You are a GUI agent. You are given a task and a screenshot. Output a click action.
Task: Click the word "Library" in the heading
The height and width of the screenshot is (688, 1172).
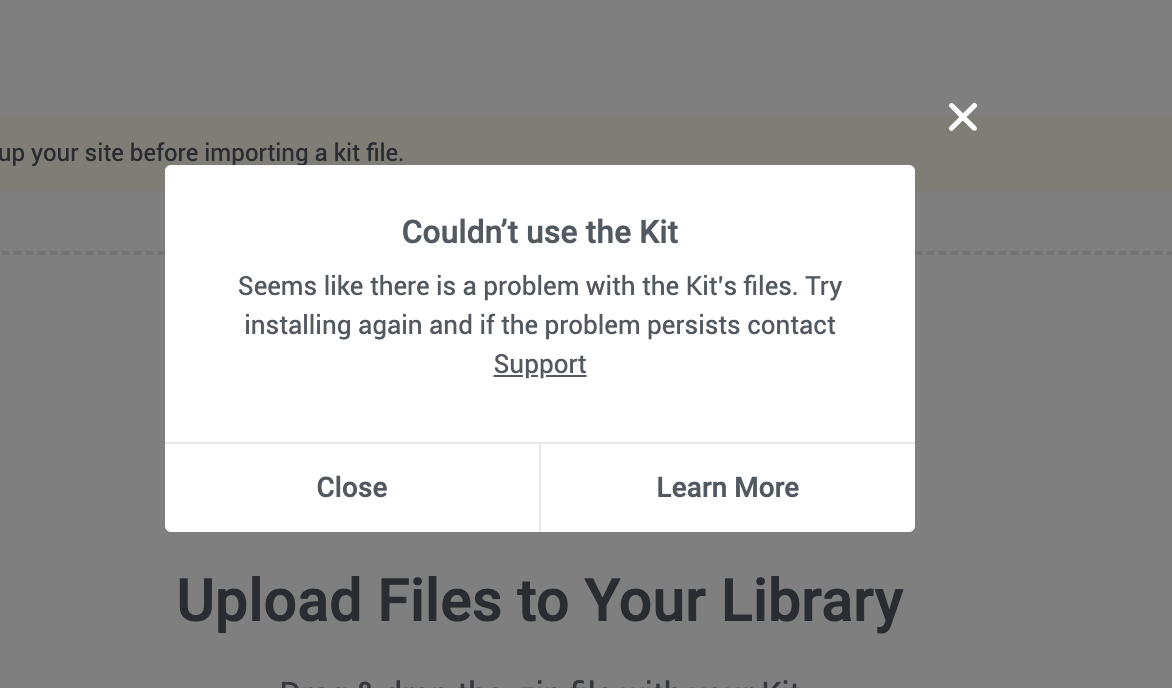[x=812, y=600]
